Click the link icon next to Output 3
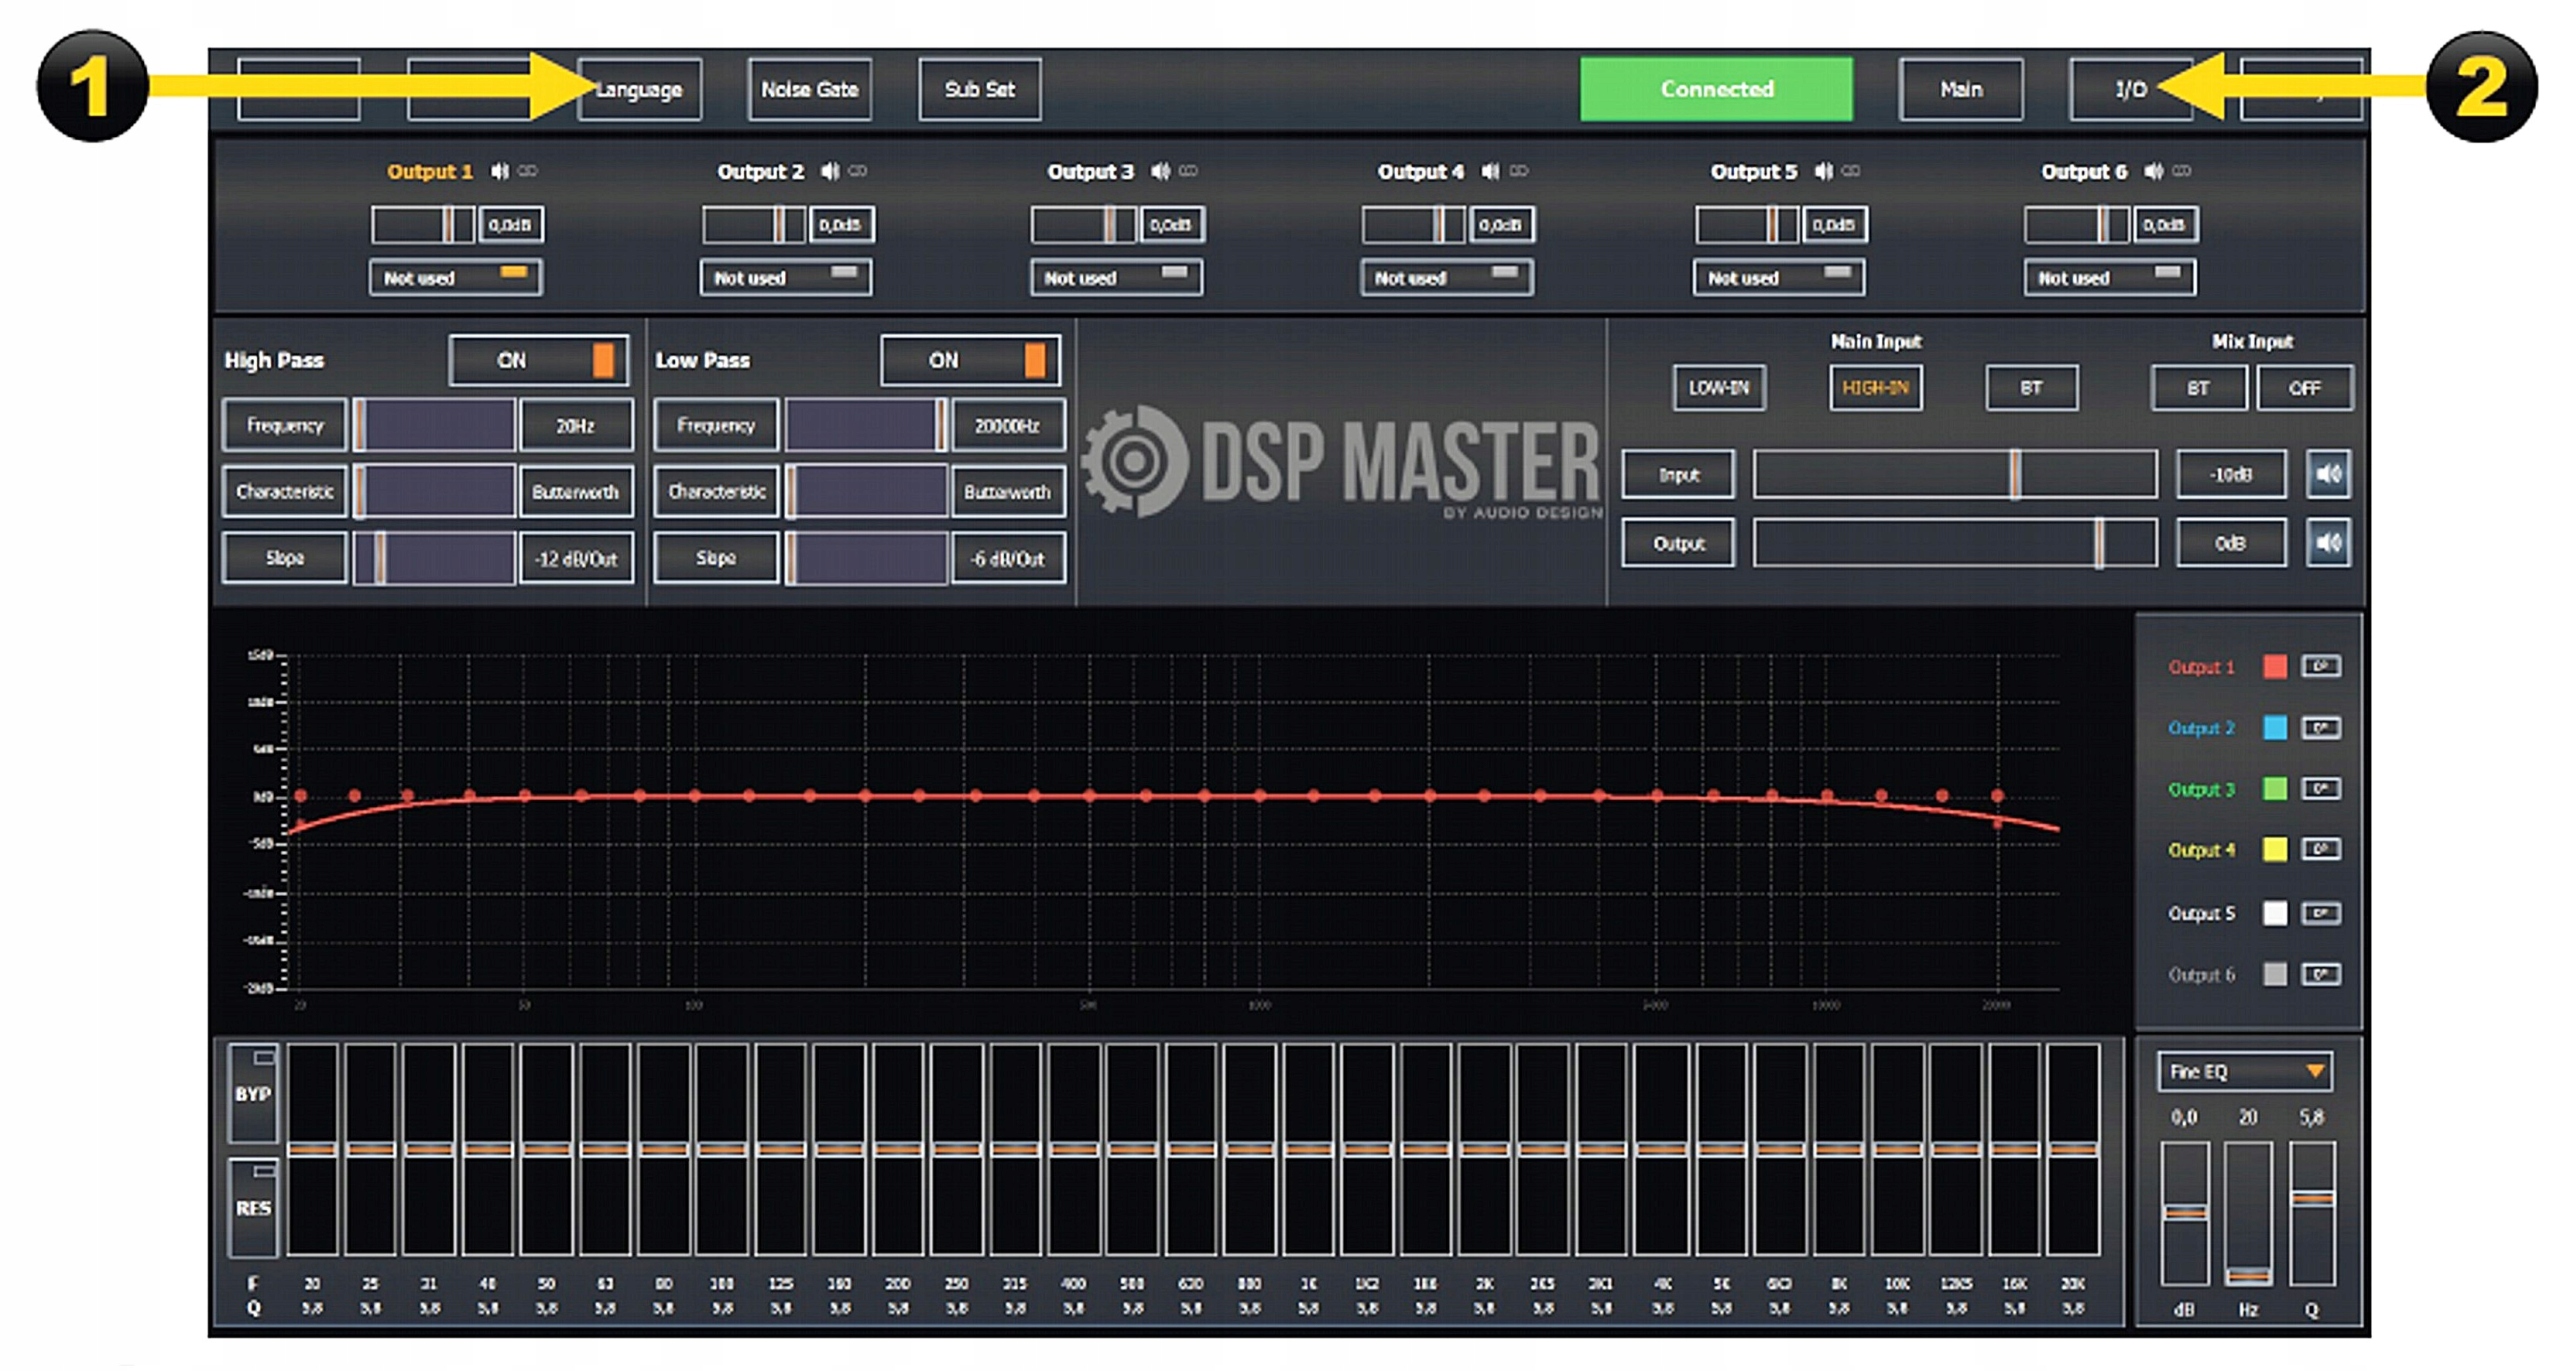 coord(1188,172)
